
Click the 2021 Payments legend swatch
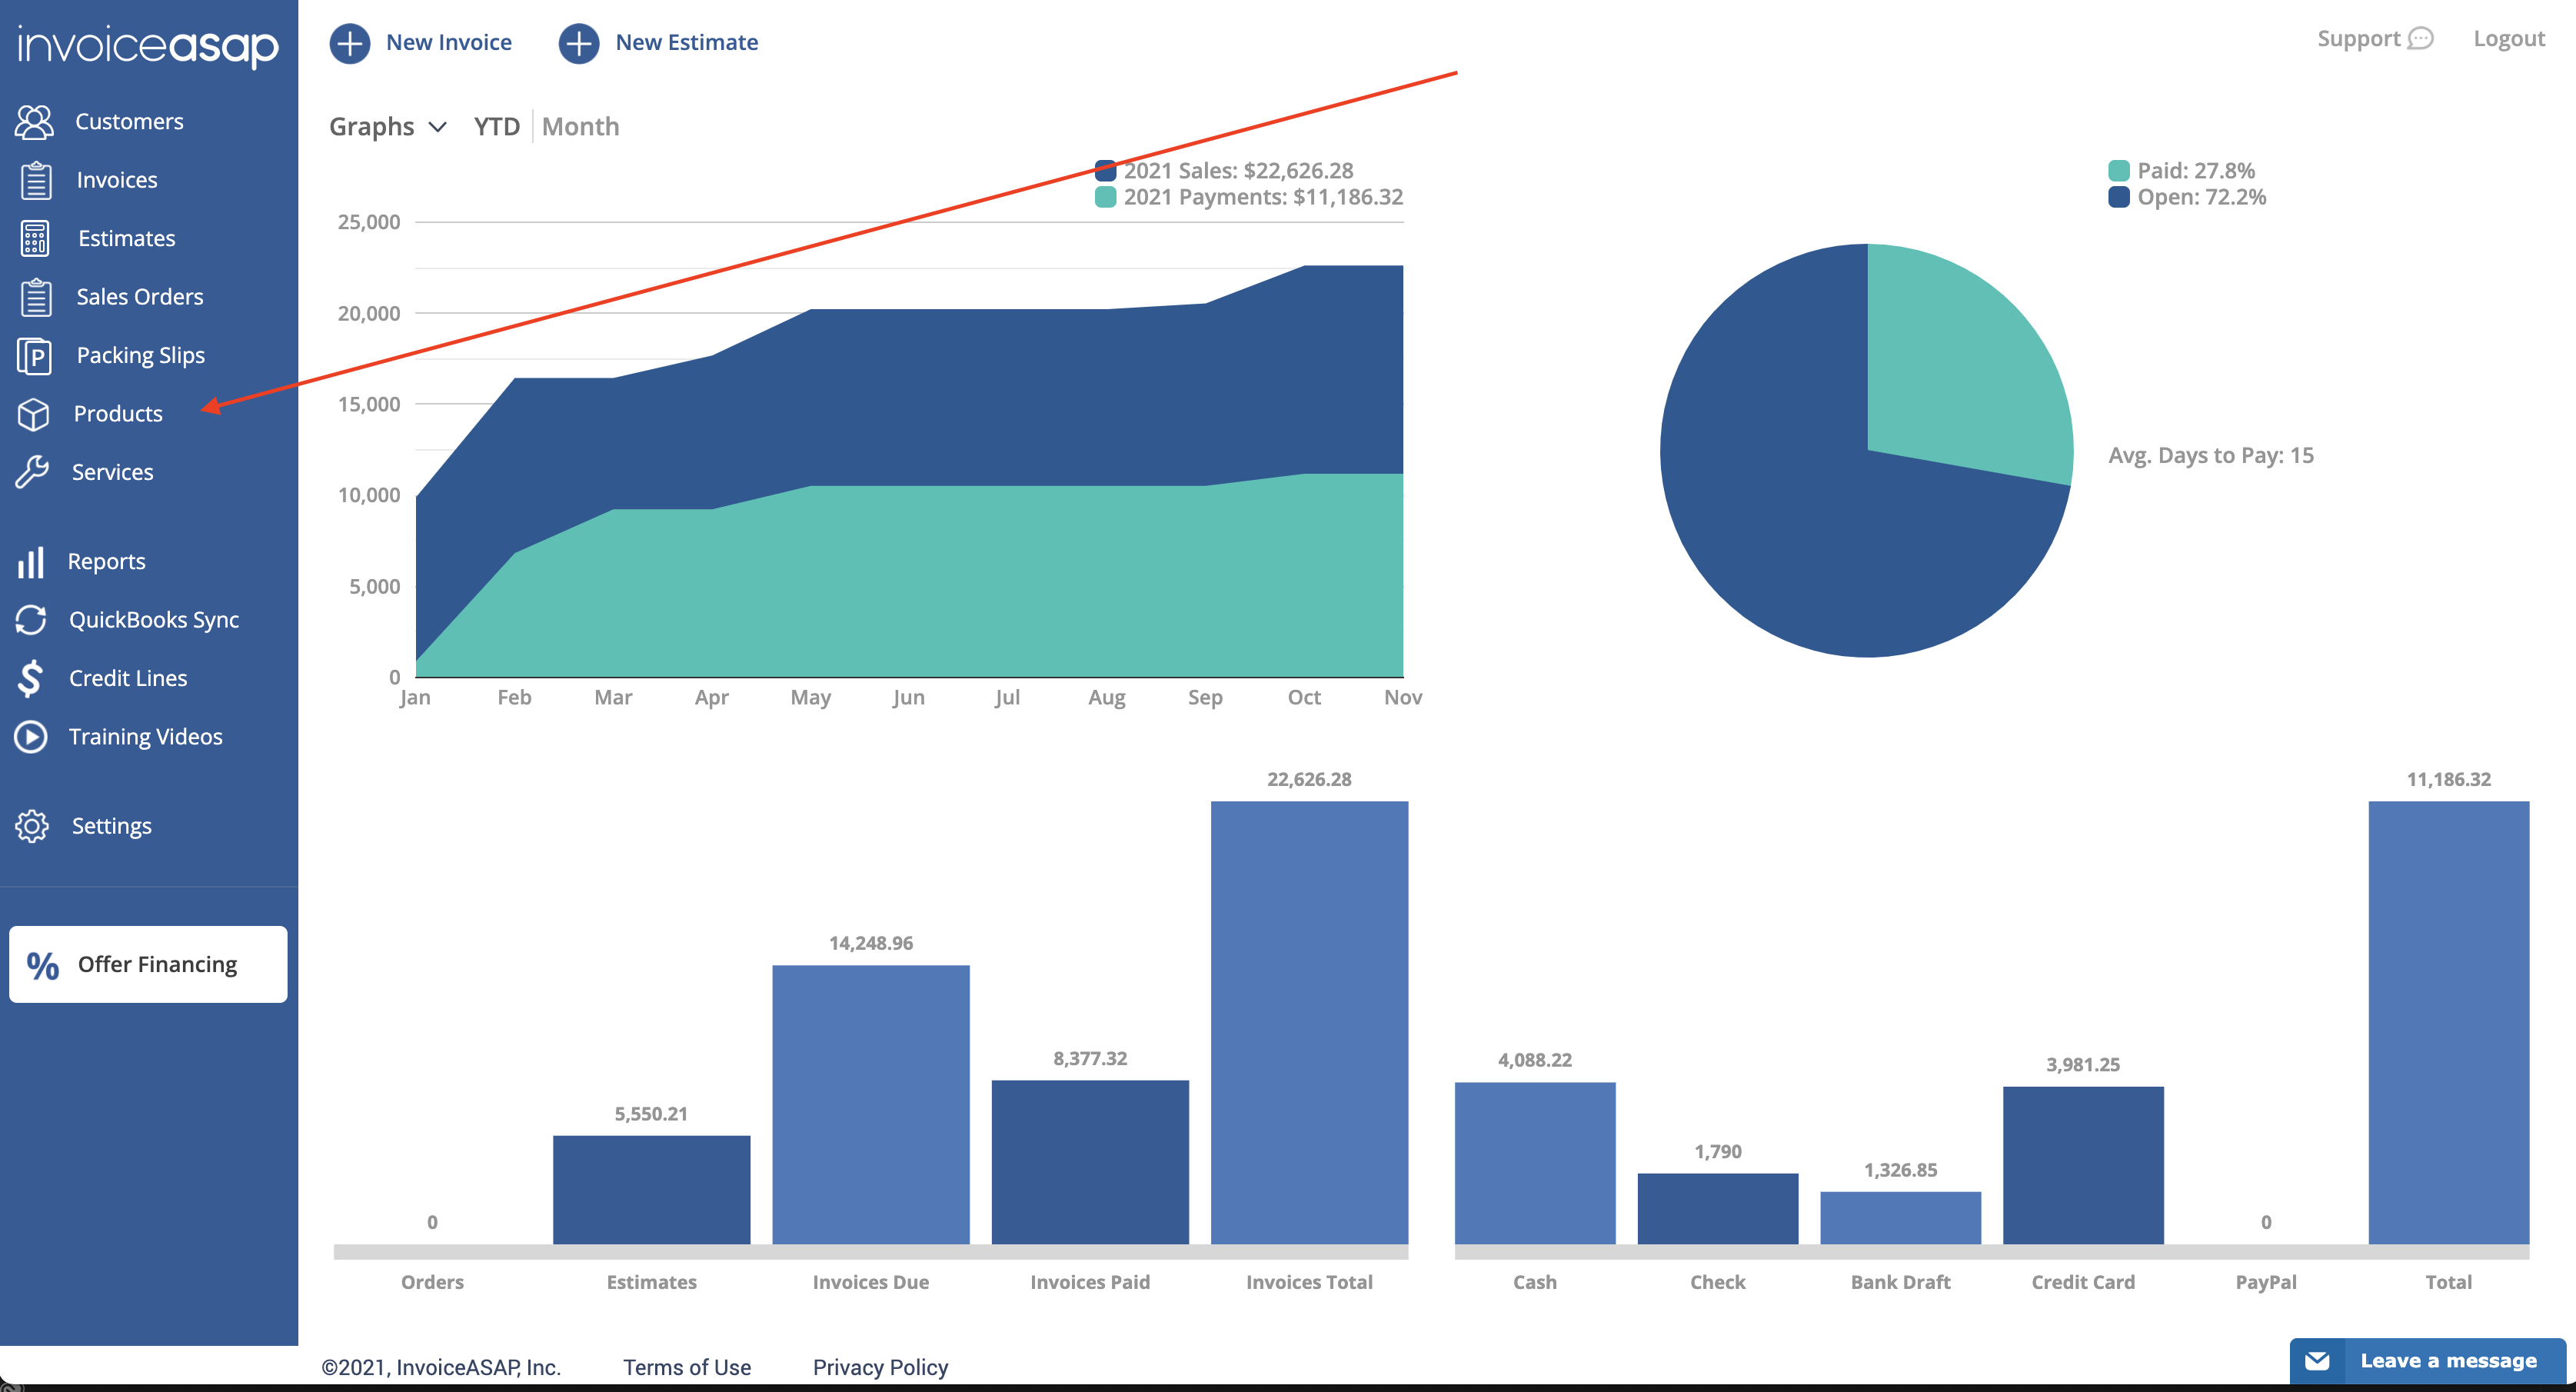[1106, 197]
